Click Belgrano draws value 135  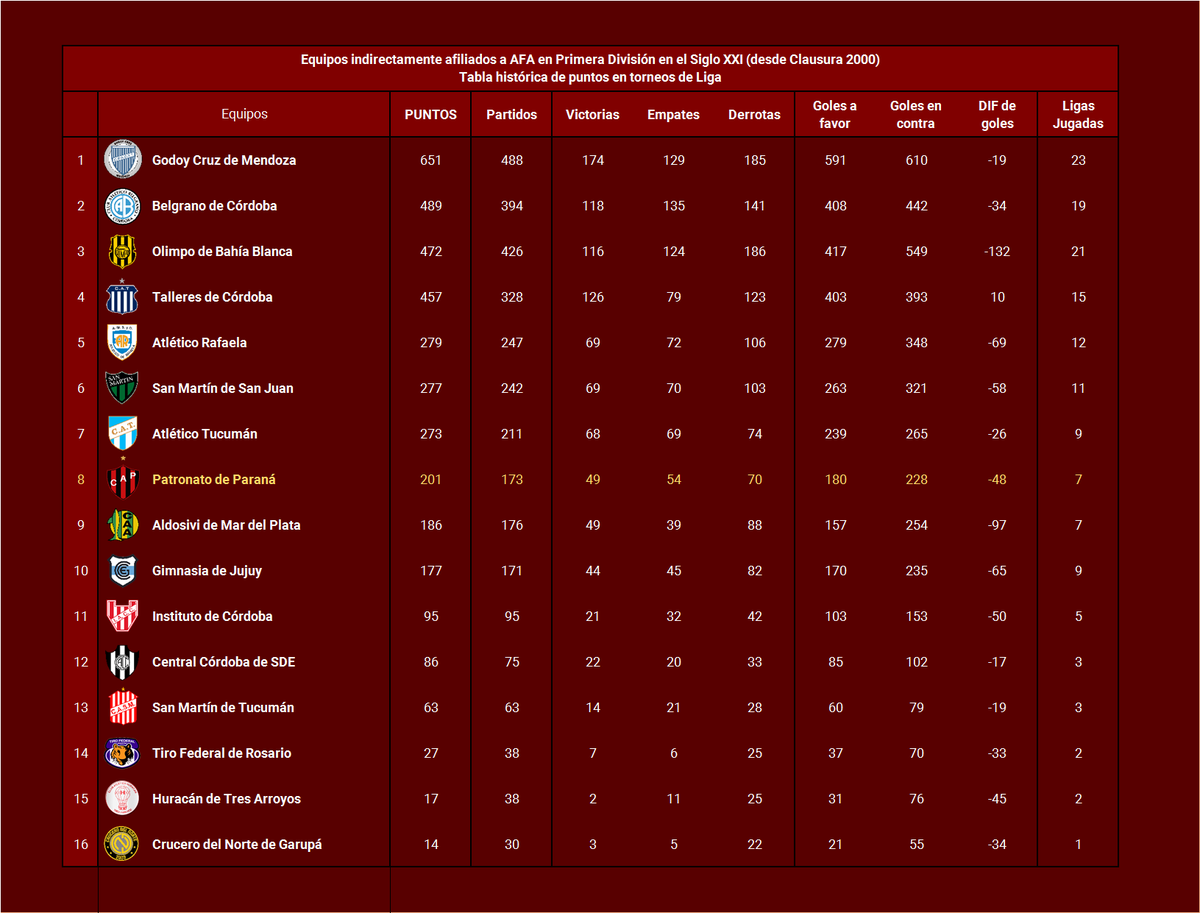pos(674,206)
